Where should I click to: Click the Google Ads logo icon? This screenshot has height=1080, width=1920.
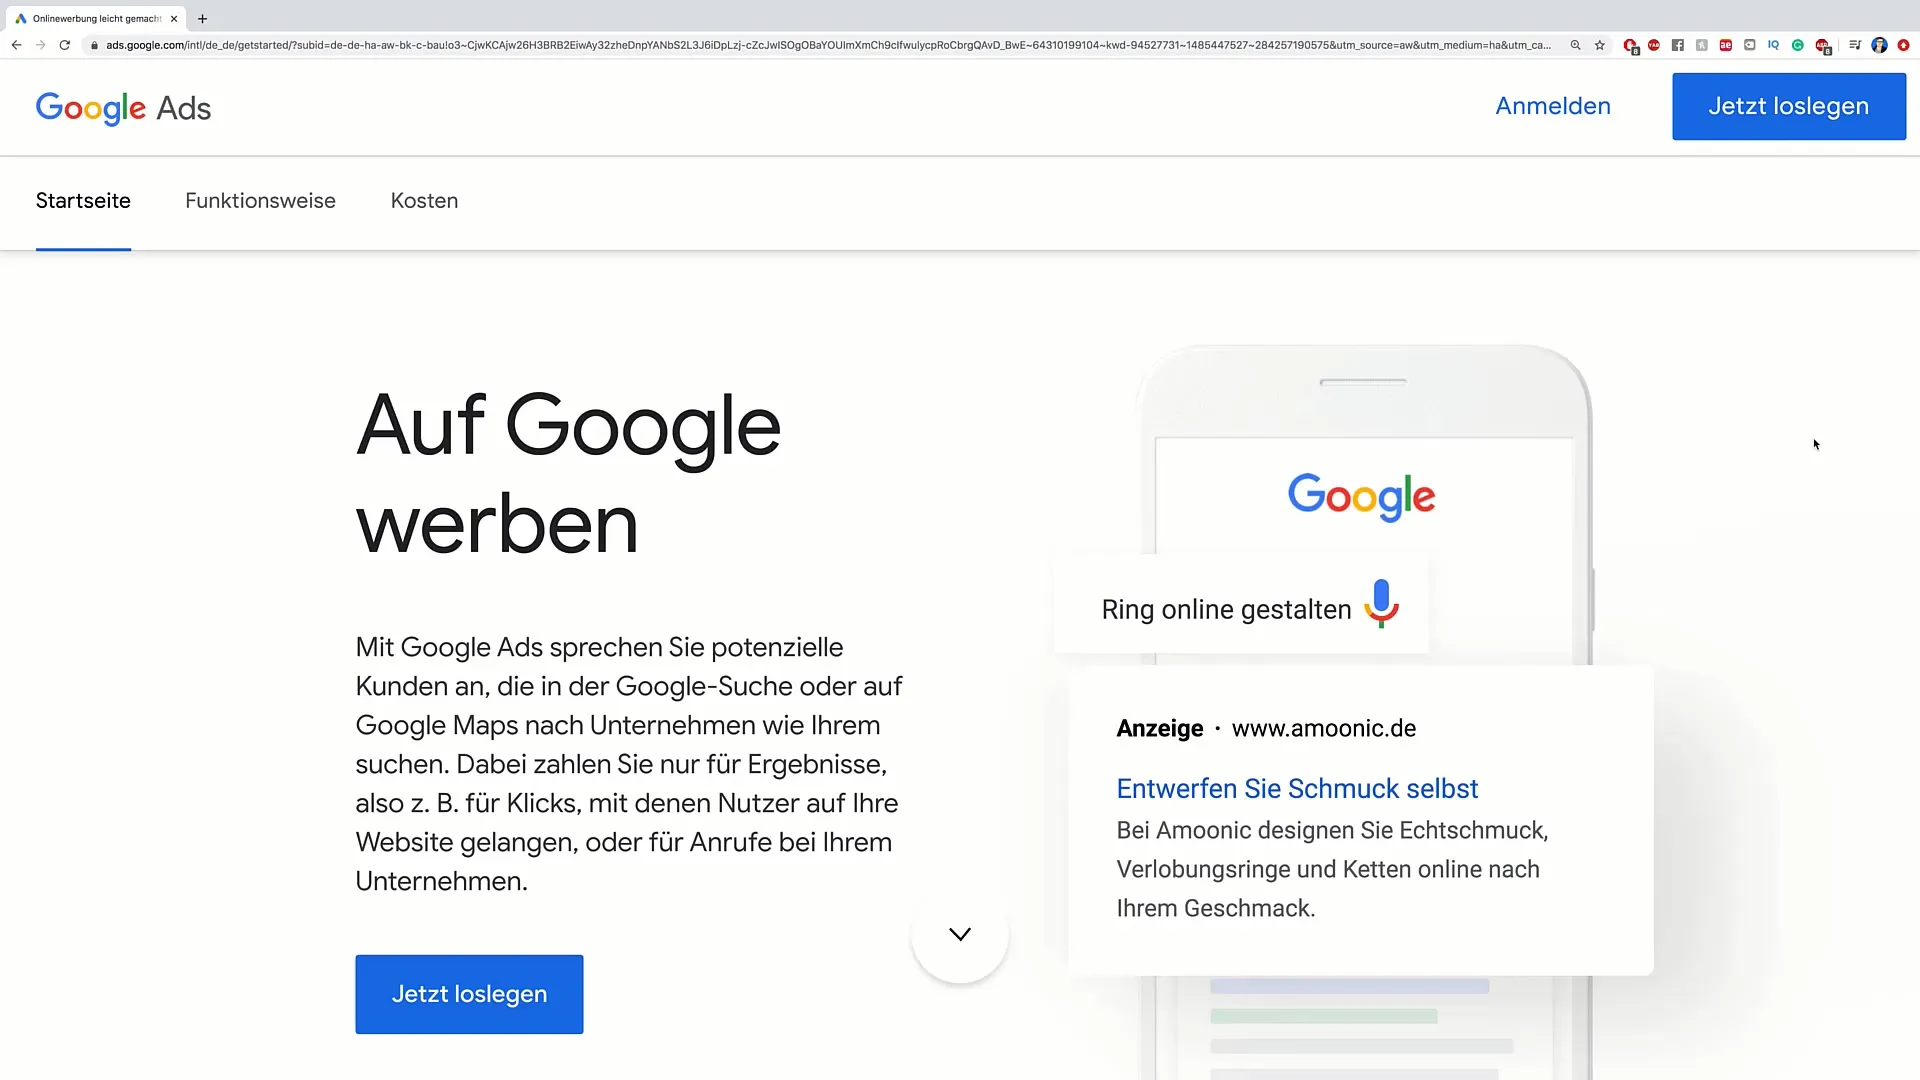pos(123,108)
